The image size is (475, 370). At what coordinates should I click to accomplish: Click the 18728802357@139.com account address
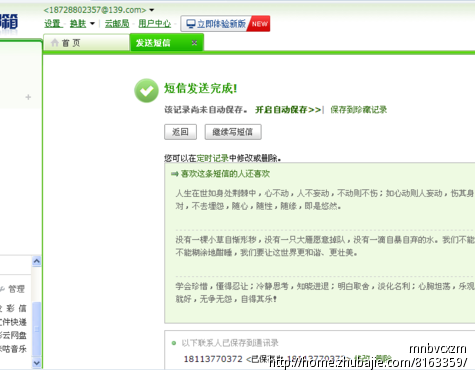coord(95,10)
